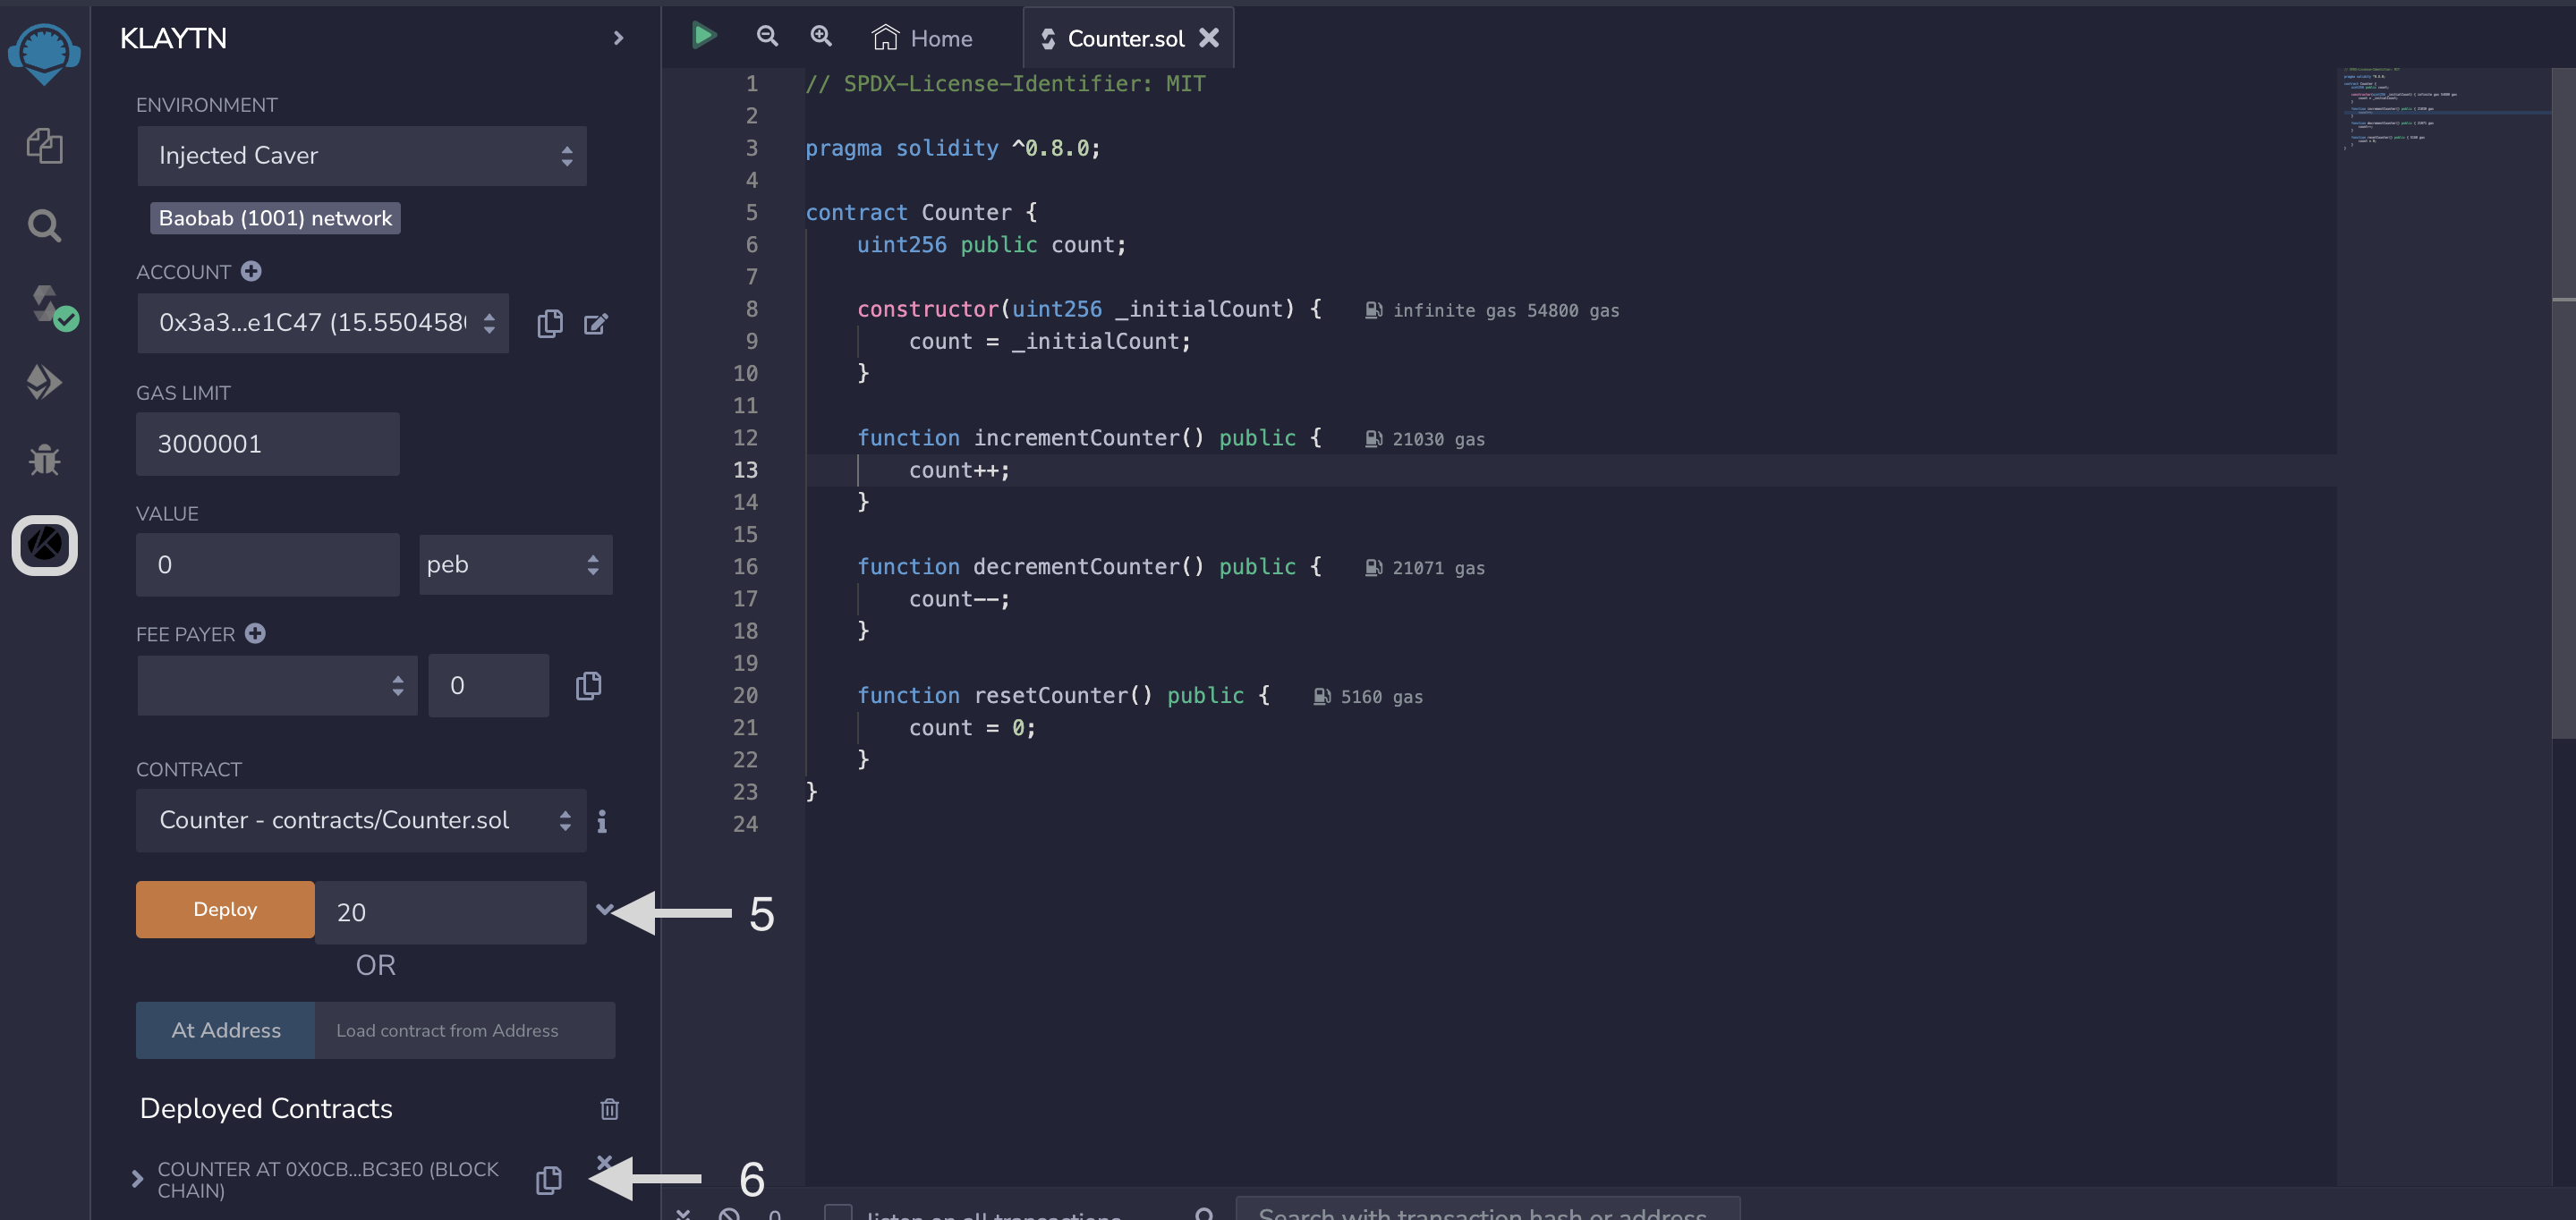Image resolution: width=2576 pixels, height=1220 pixels.
Task: Open the peb value unit dropdown
Action: [514, 564]
